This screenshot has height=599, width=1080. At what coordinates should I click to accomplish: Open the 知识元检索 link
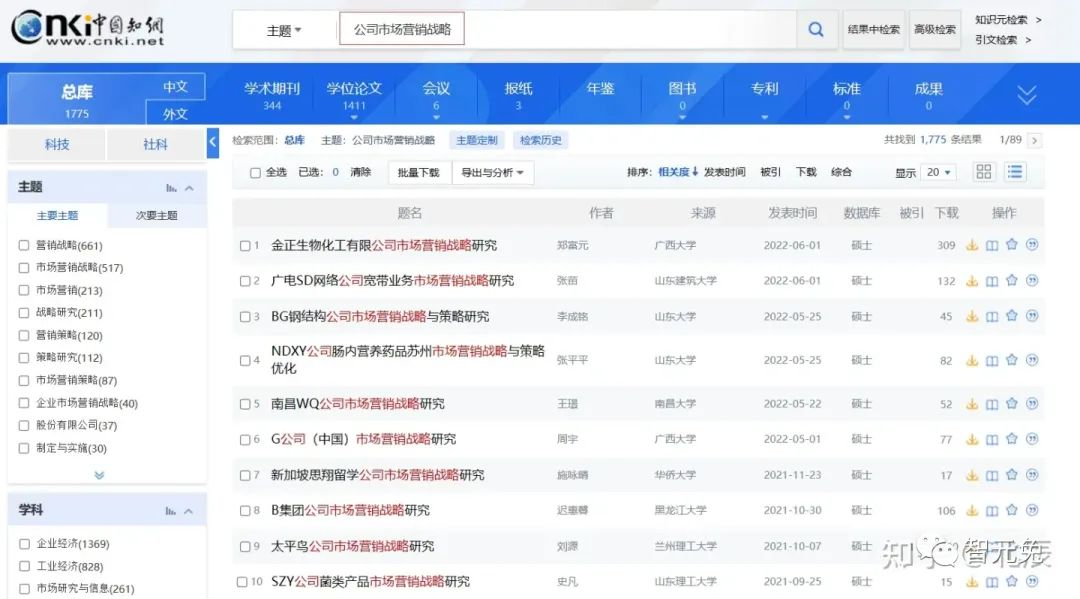[x=1001, y=20]
